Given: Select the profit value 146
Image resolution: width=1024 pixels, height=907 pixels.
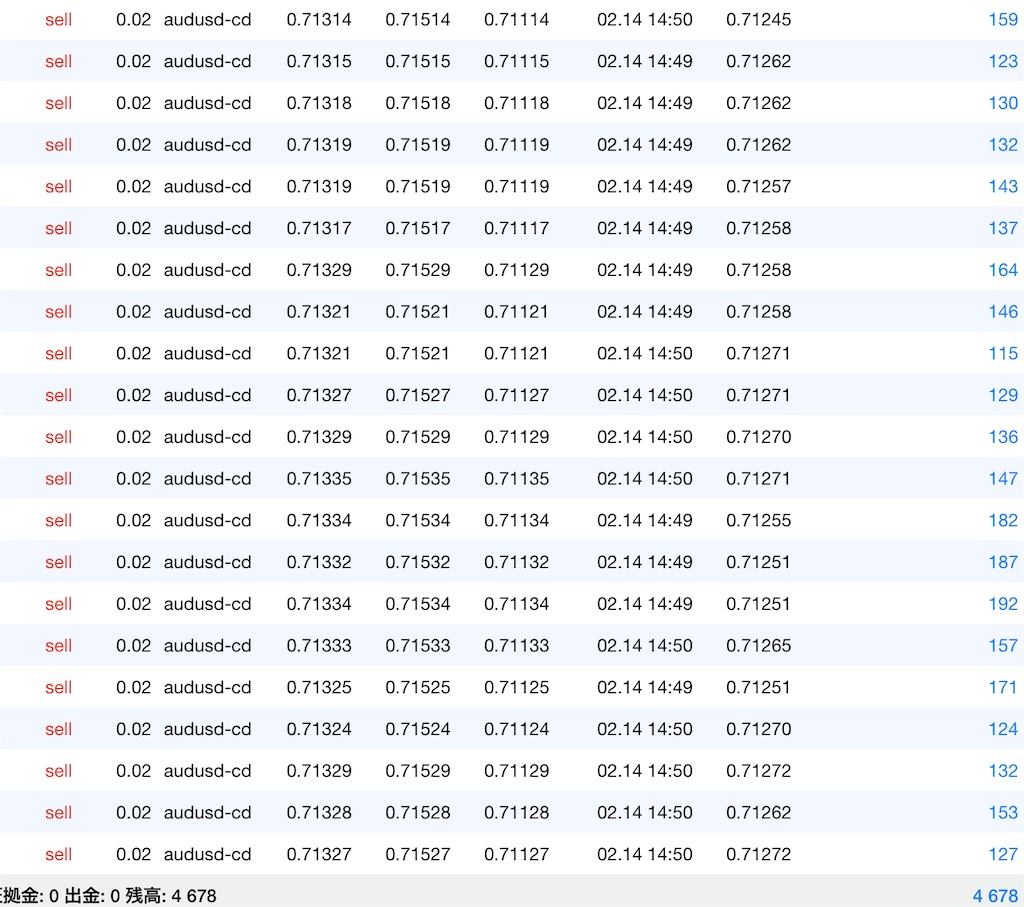Looking at the screenshot, I should 1003,312.
